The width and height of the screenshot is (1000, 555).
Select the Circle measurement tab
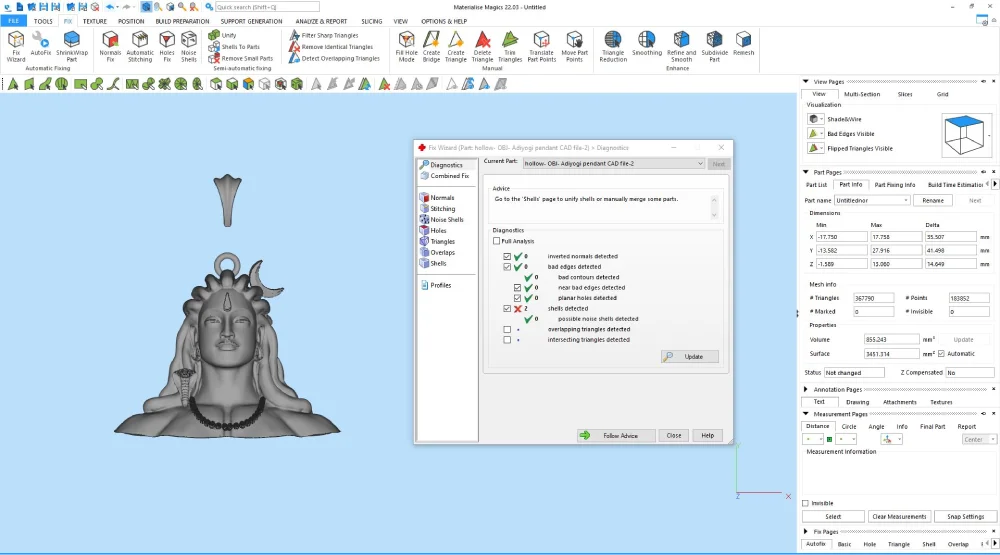tap(849, 427)
